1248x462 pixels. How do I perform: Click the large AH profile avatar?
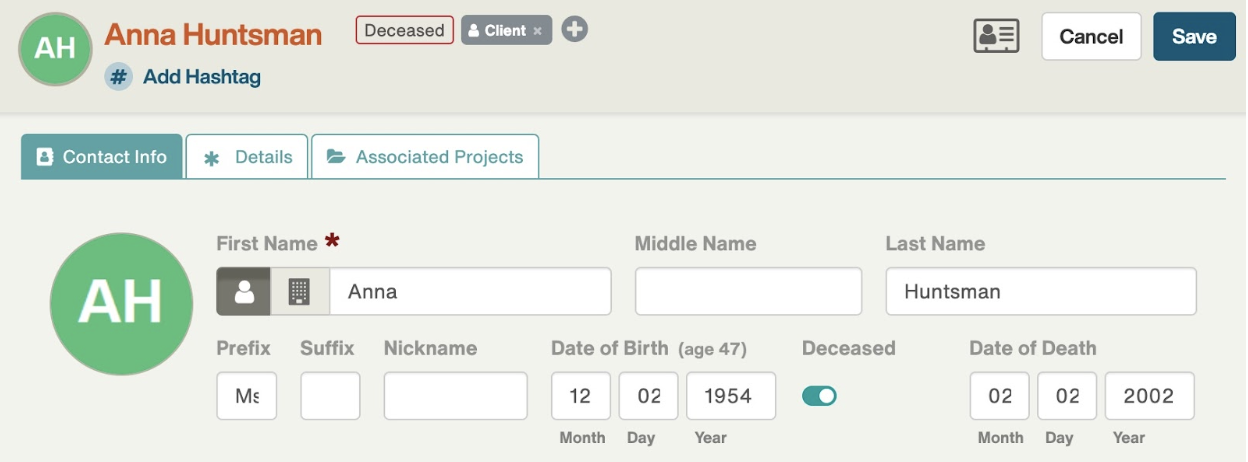click(x=121, y=304)
